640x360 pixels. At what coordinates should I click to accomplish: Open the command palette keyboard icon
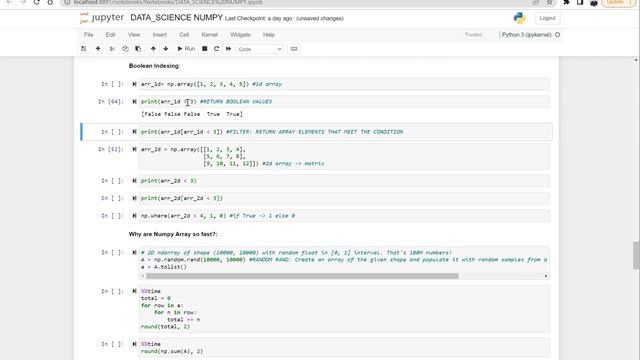(x=294, y=49)
